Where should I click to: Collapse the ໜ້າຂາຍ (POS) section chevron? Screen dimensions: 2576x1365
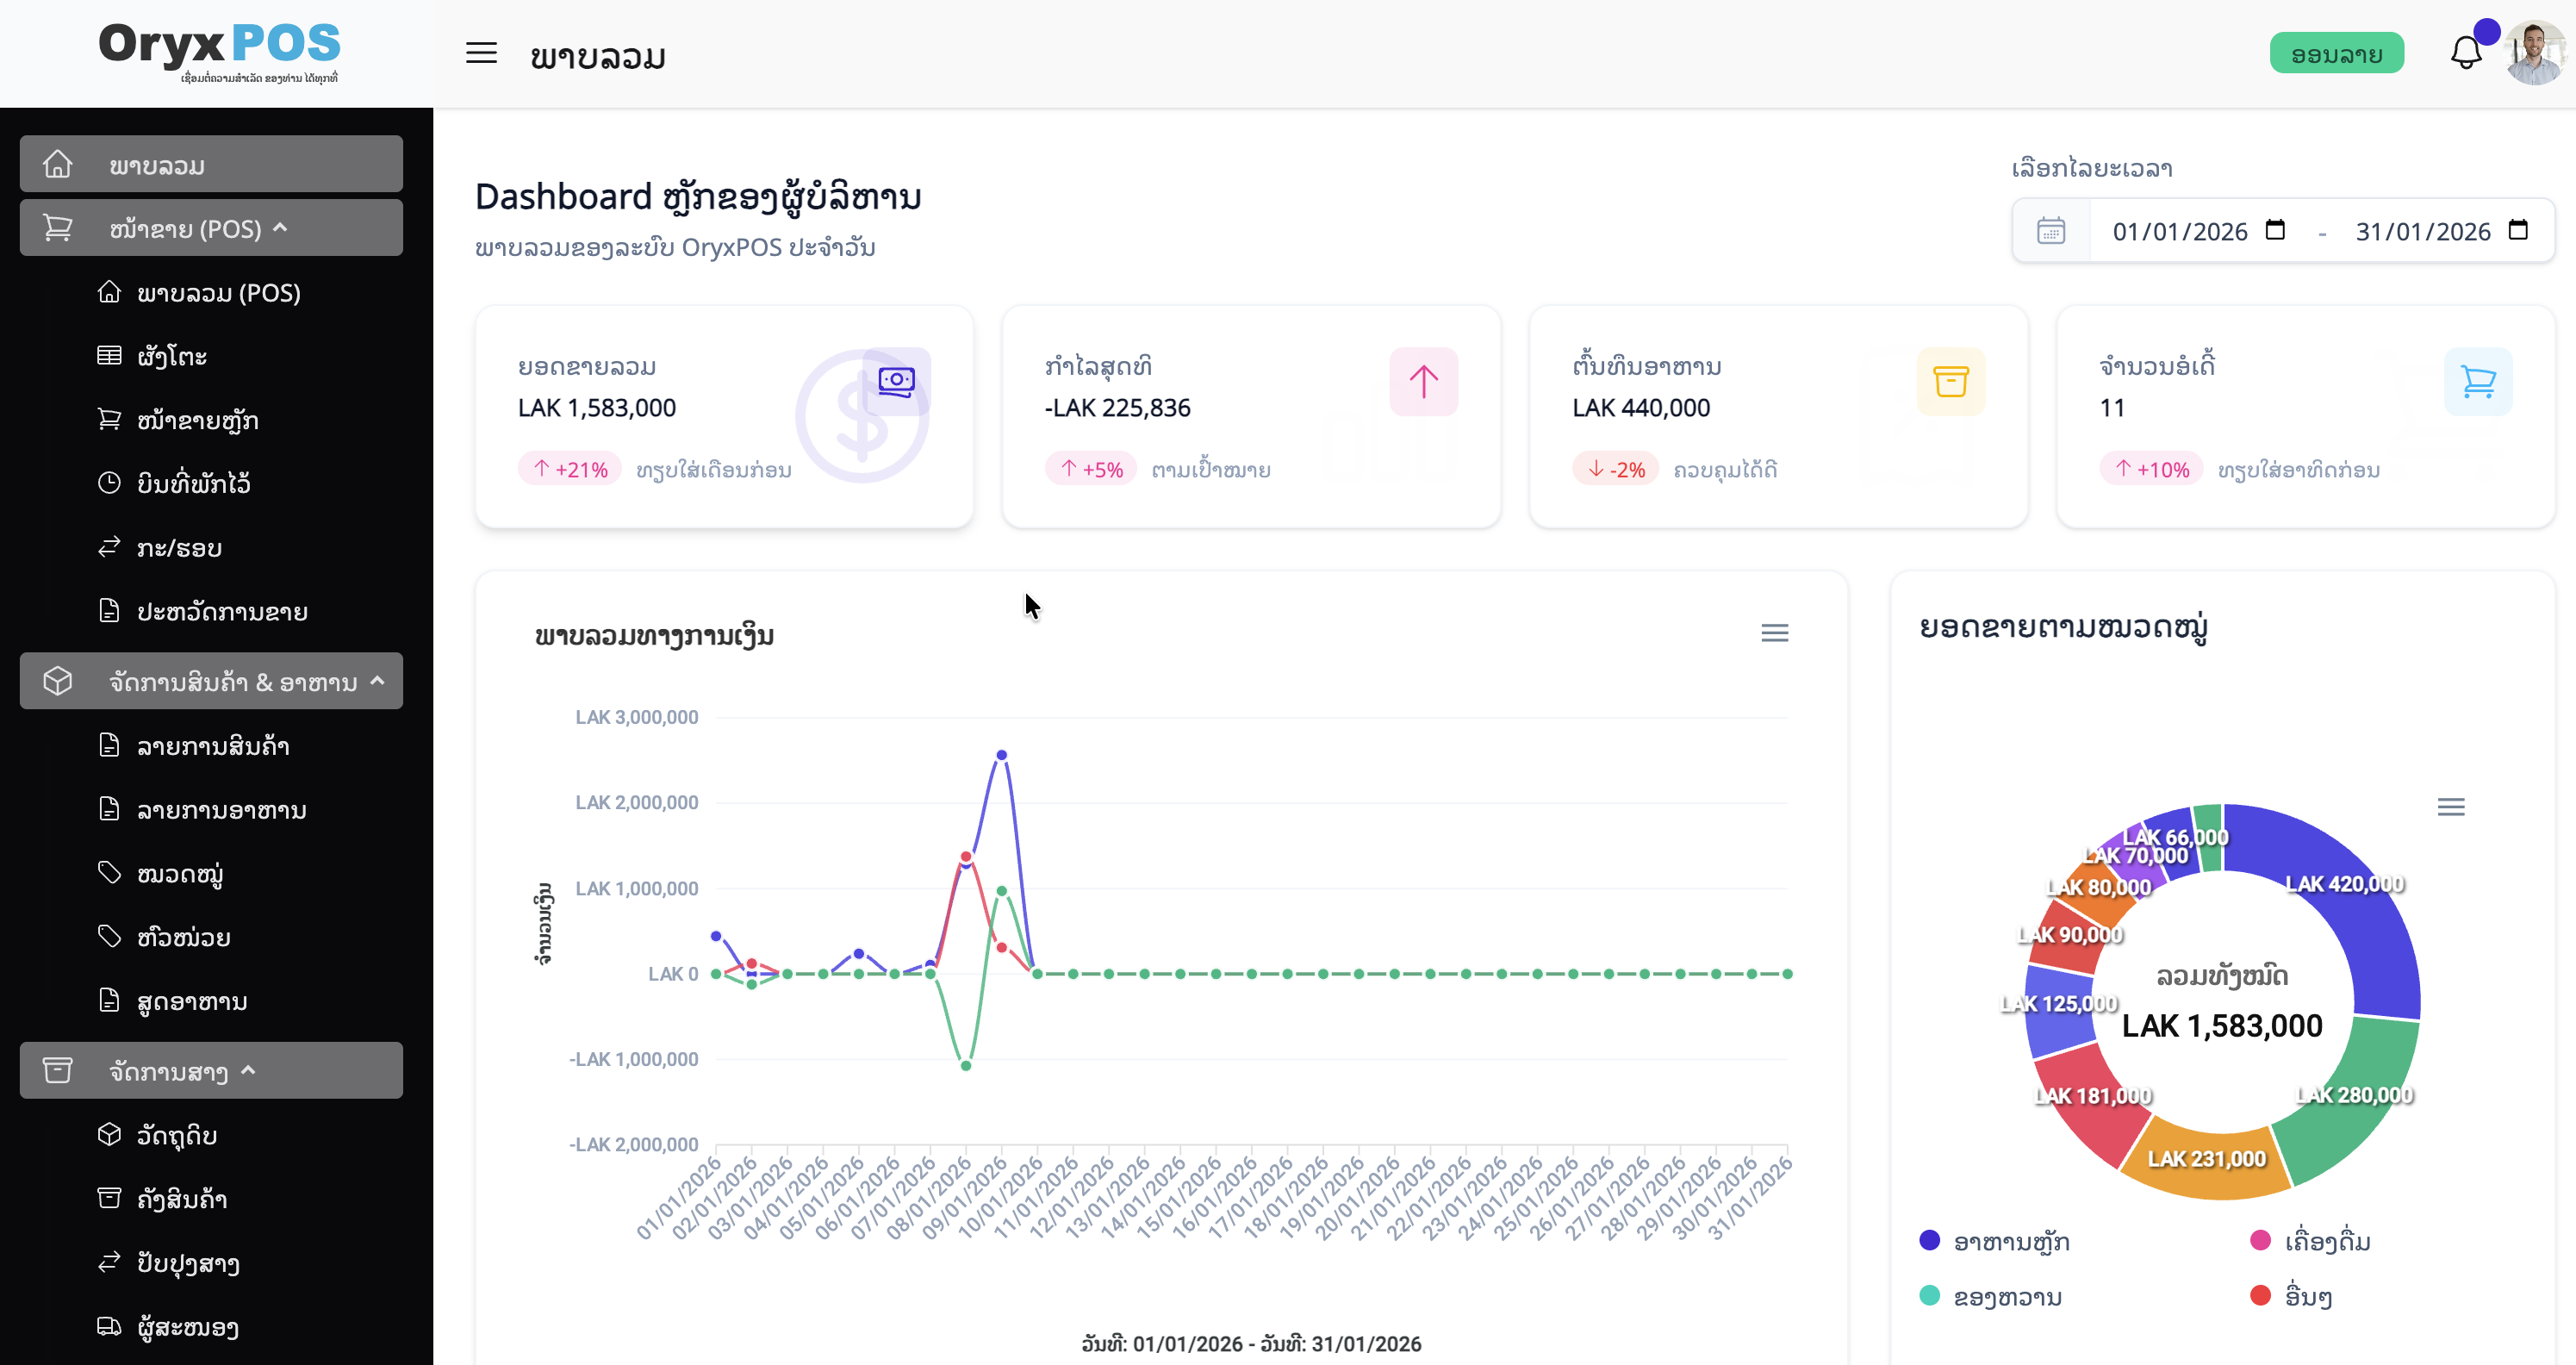[x=282, y=227]
